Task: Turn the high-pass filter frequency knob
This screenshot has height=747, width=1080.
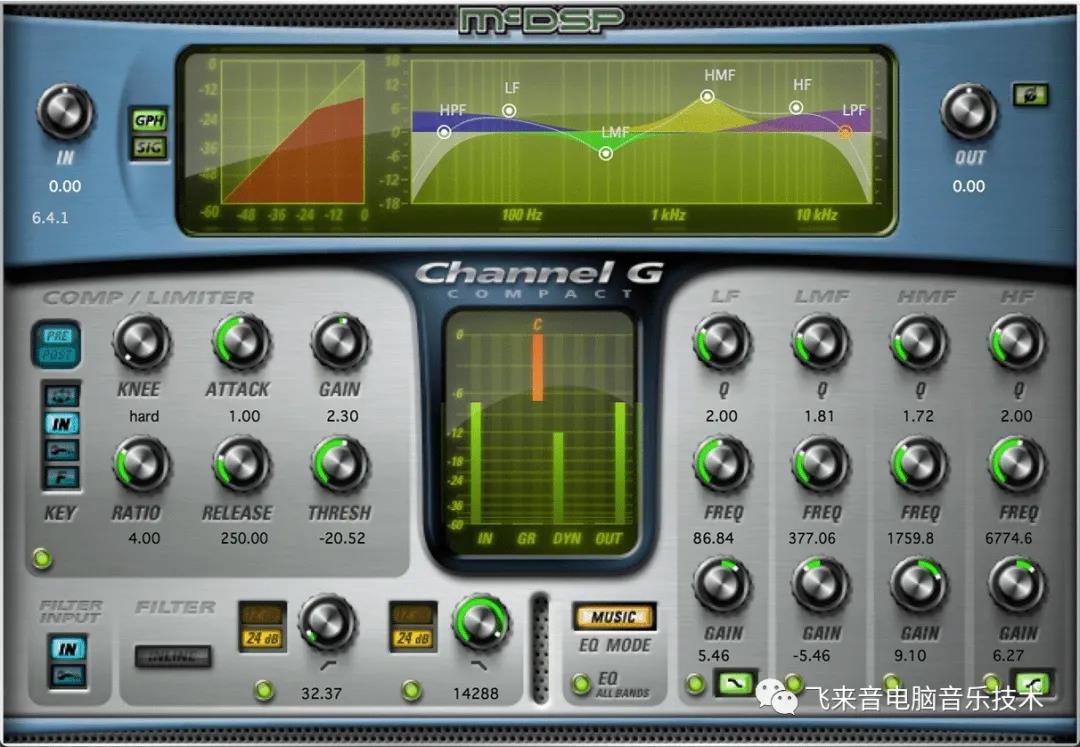Action: pos(327,623)
